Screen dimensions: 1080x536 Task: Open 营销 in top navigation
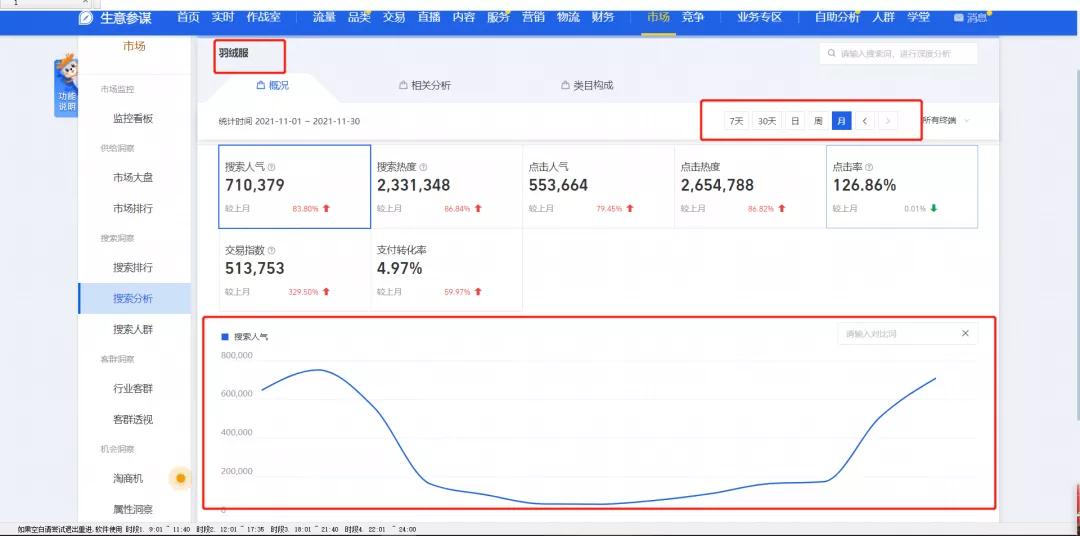point(533,17)
